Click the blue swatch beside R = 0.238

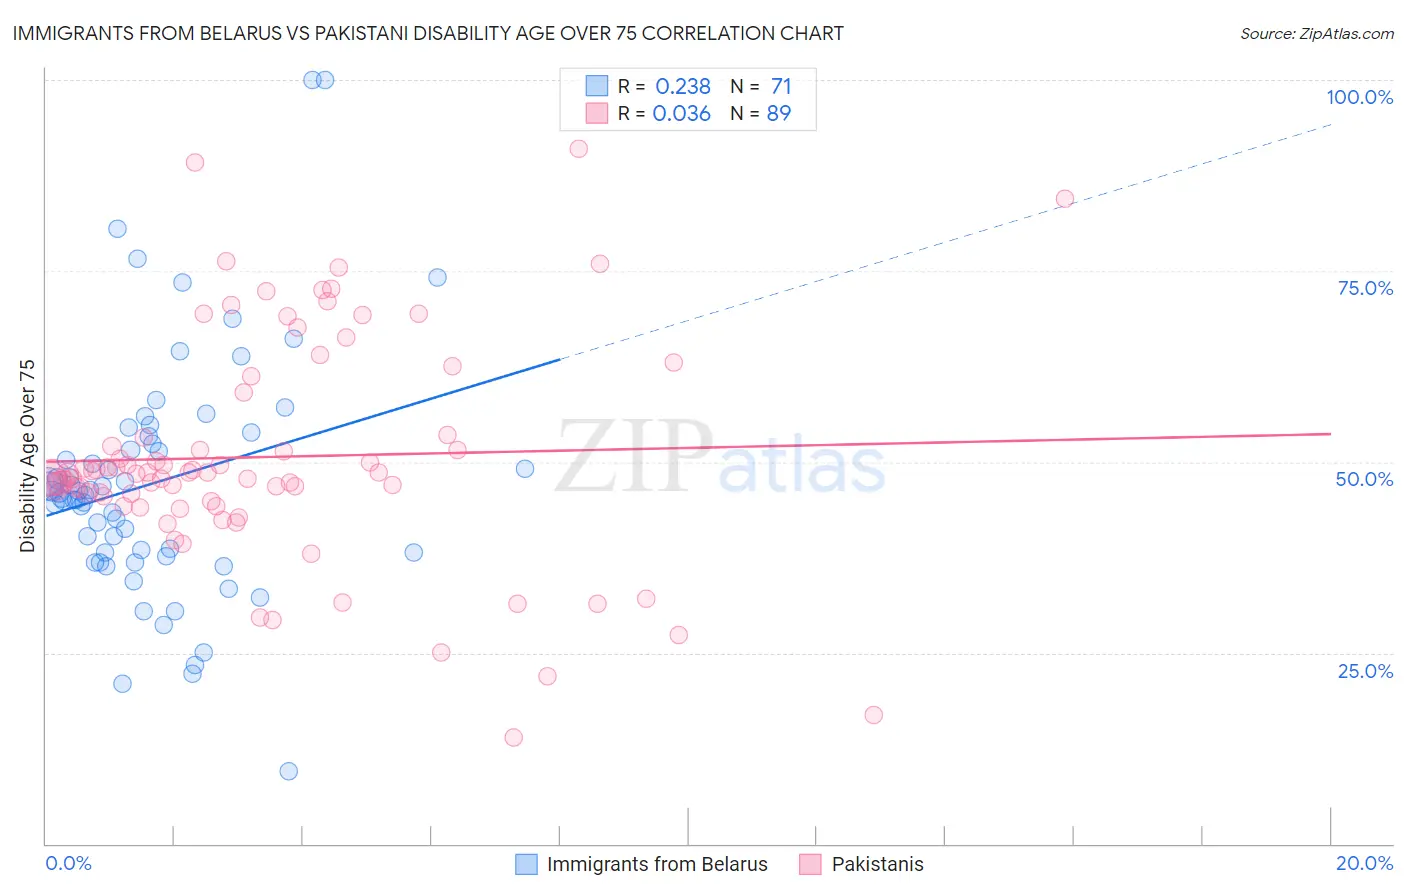point(597,86)
